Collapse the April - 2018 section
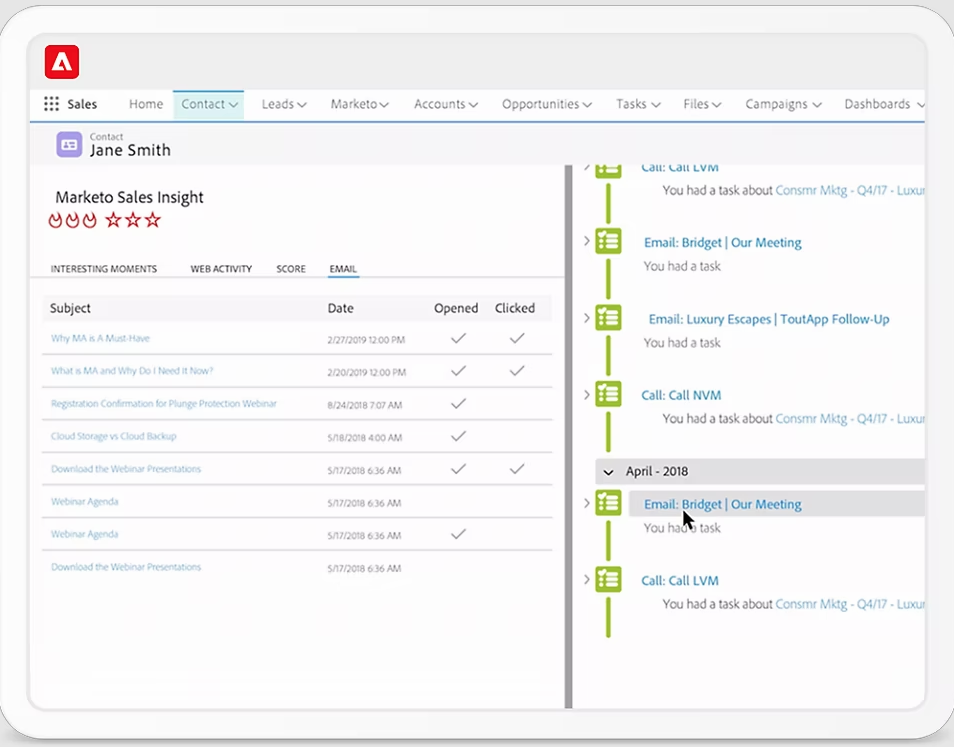The width and height of the screenshot is (954, 747). [x=608, y=472]
